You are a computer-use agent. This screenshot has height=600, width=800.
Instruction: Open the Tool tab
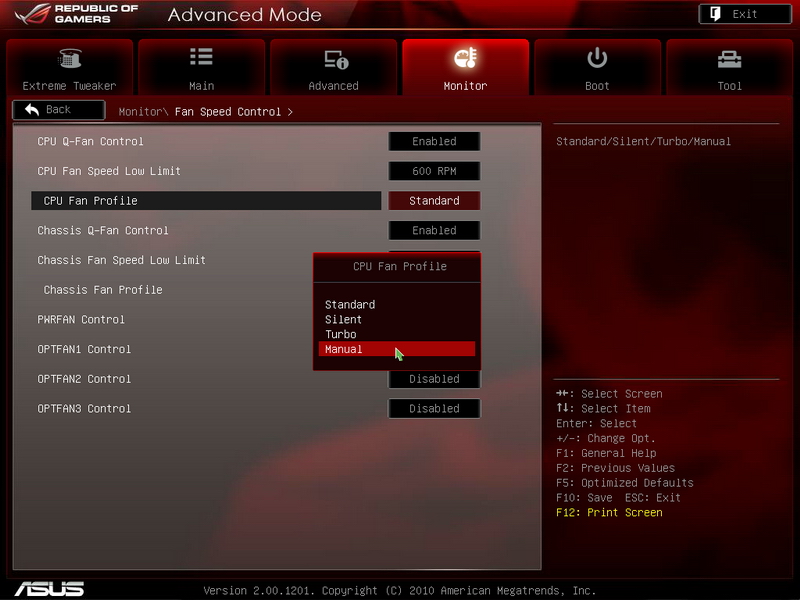(730, 67)
